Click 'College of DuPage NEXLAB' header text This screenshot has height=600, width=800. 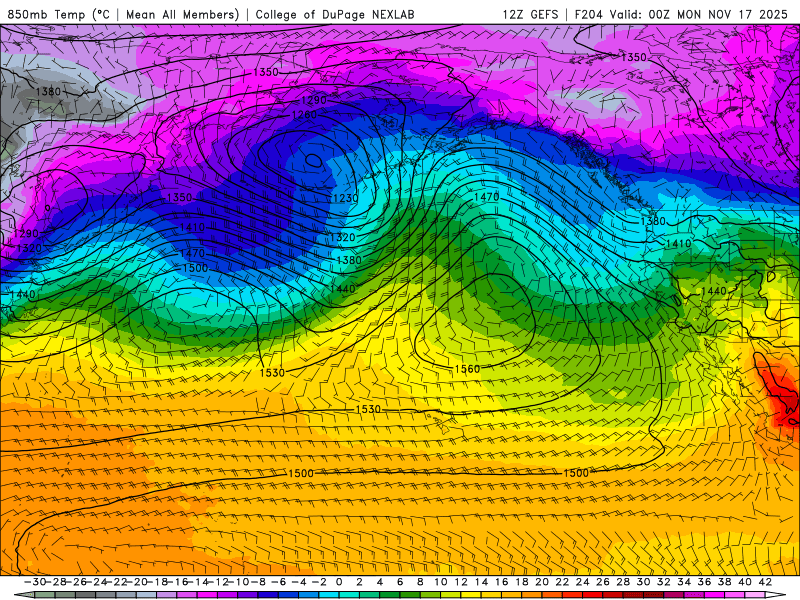(x=335, y=14)
